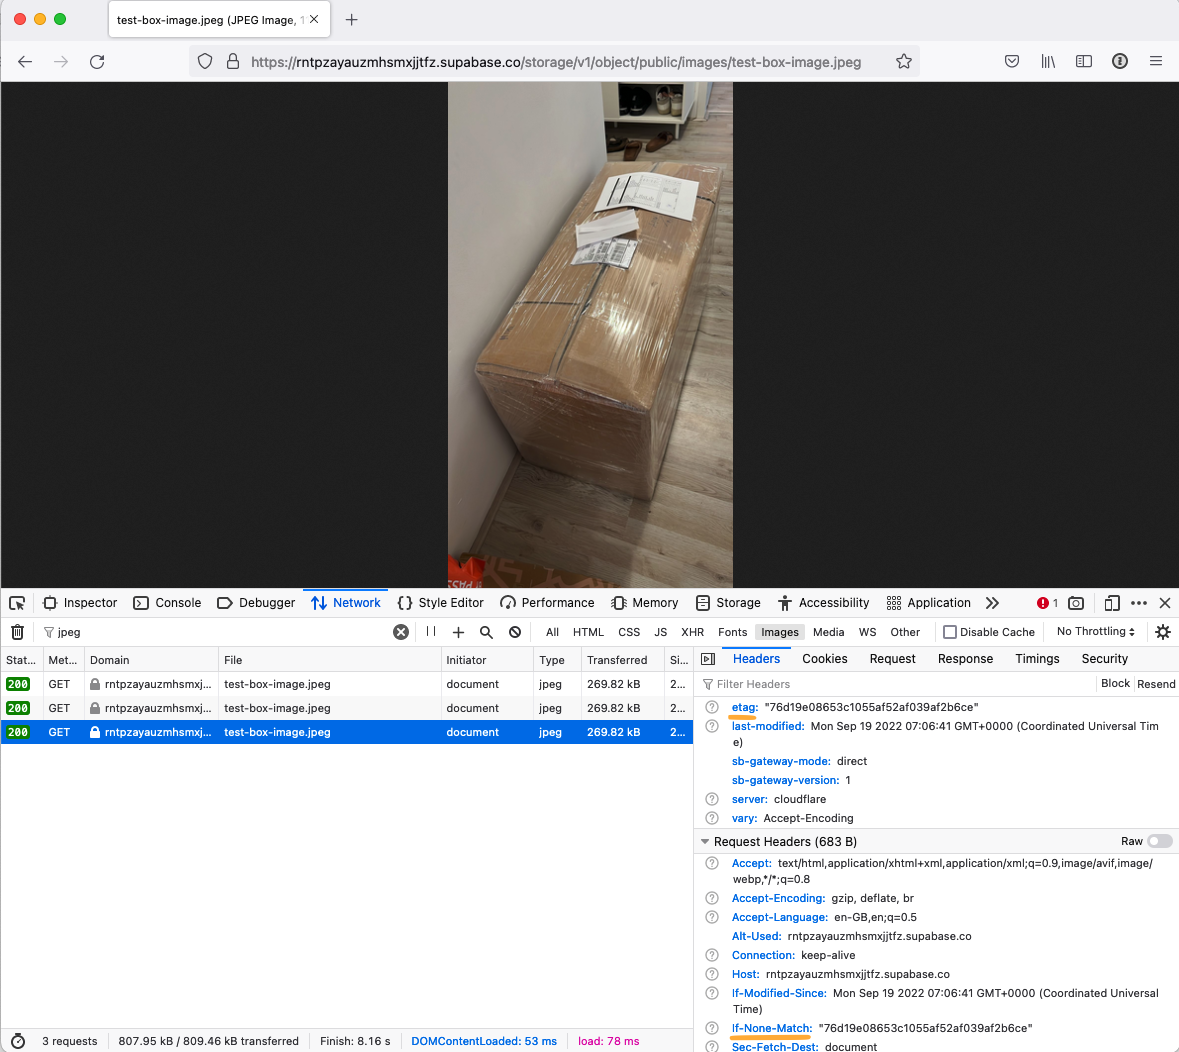The image size is (1179, 1052).
Task: Click the Resend button
Action: pyautogui.click(x=1156, y=683)
